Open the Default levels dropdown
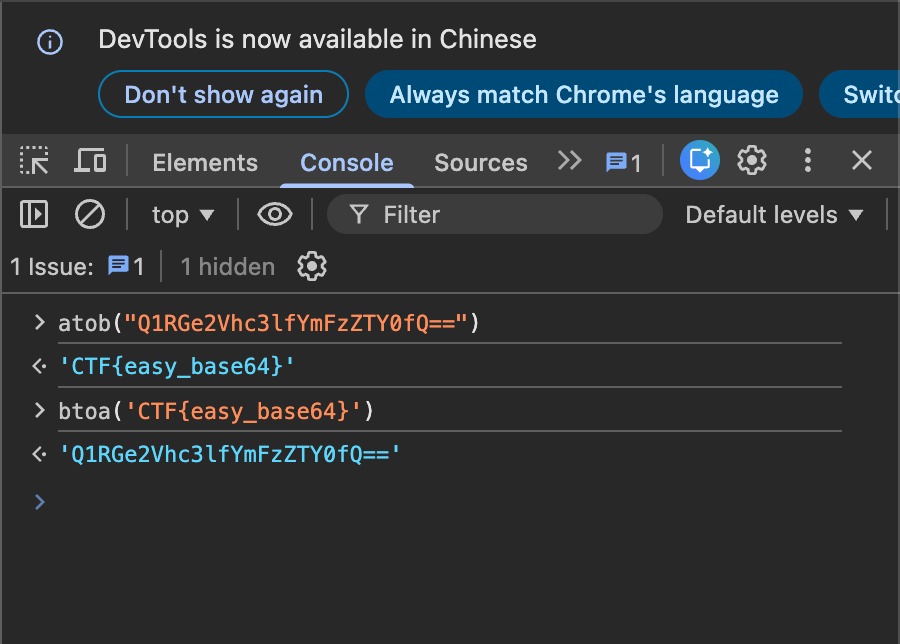Image resolution: width=900 pixels, height=644 pixels. (x=774, y=214)
